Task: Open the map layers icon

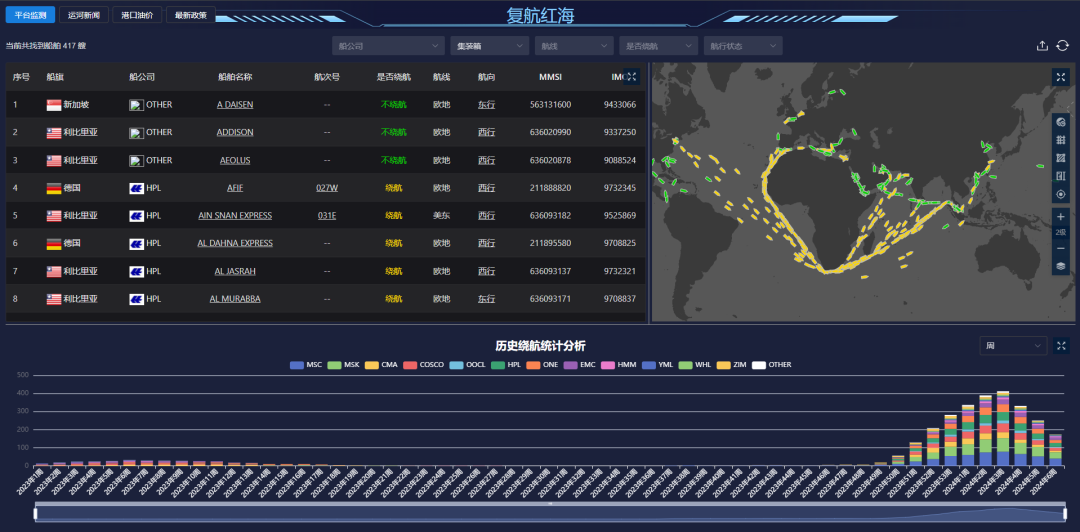Action: 1061,267
